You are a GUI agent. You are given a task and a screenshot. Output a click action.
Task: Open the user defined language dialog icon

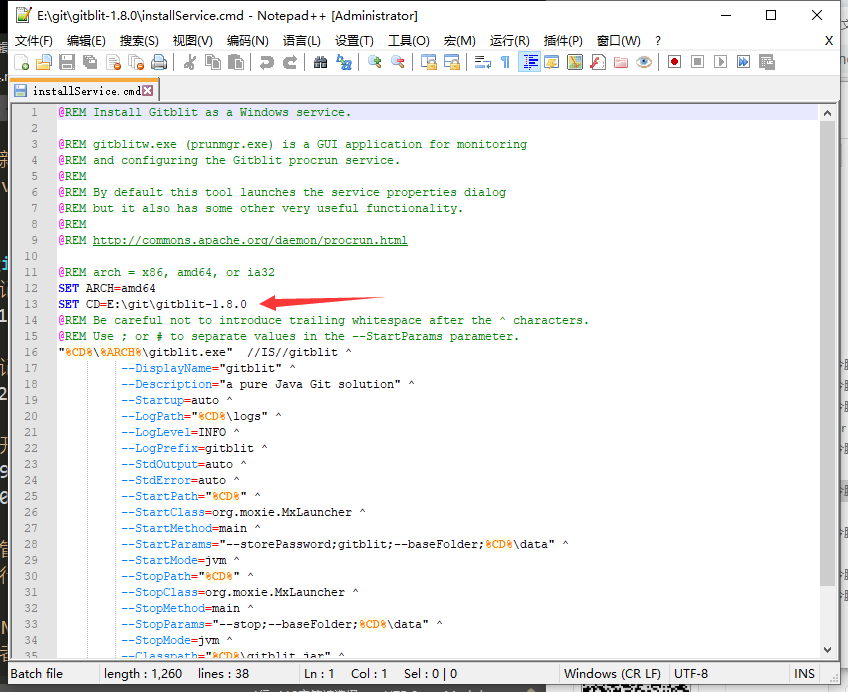point(552,62)
